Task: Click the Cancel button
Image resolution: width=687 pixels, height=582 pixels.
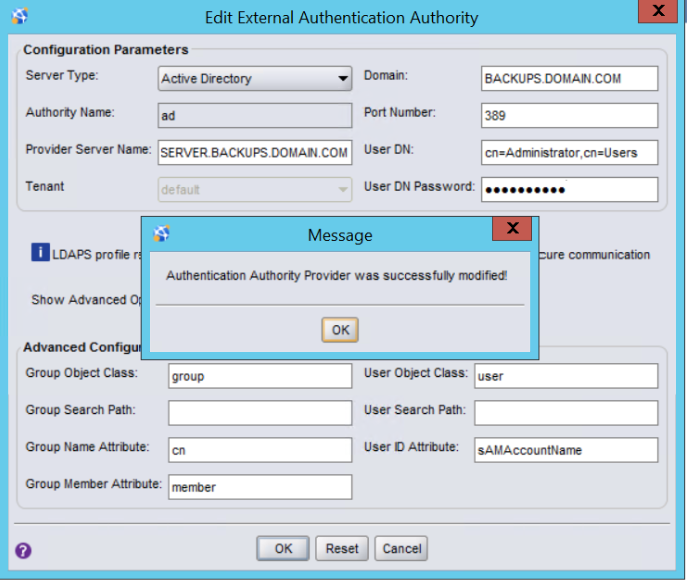Action: coord(402,549)
